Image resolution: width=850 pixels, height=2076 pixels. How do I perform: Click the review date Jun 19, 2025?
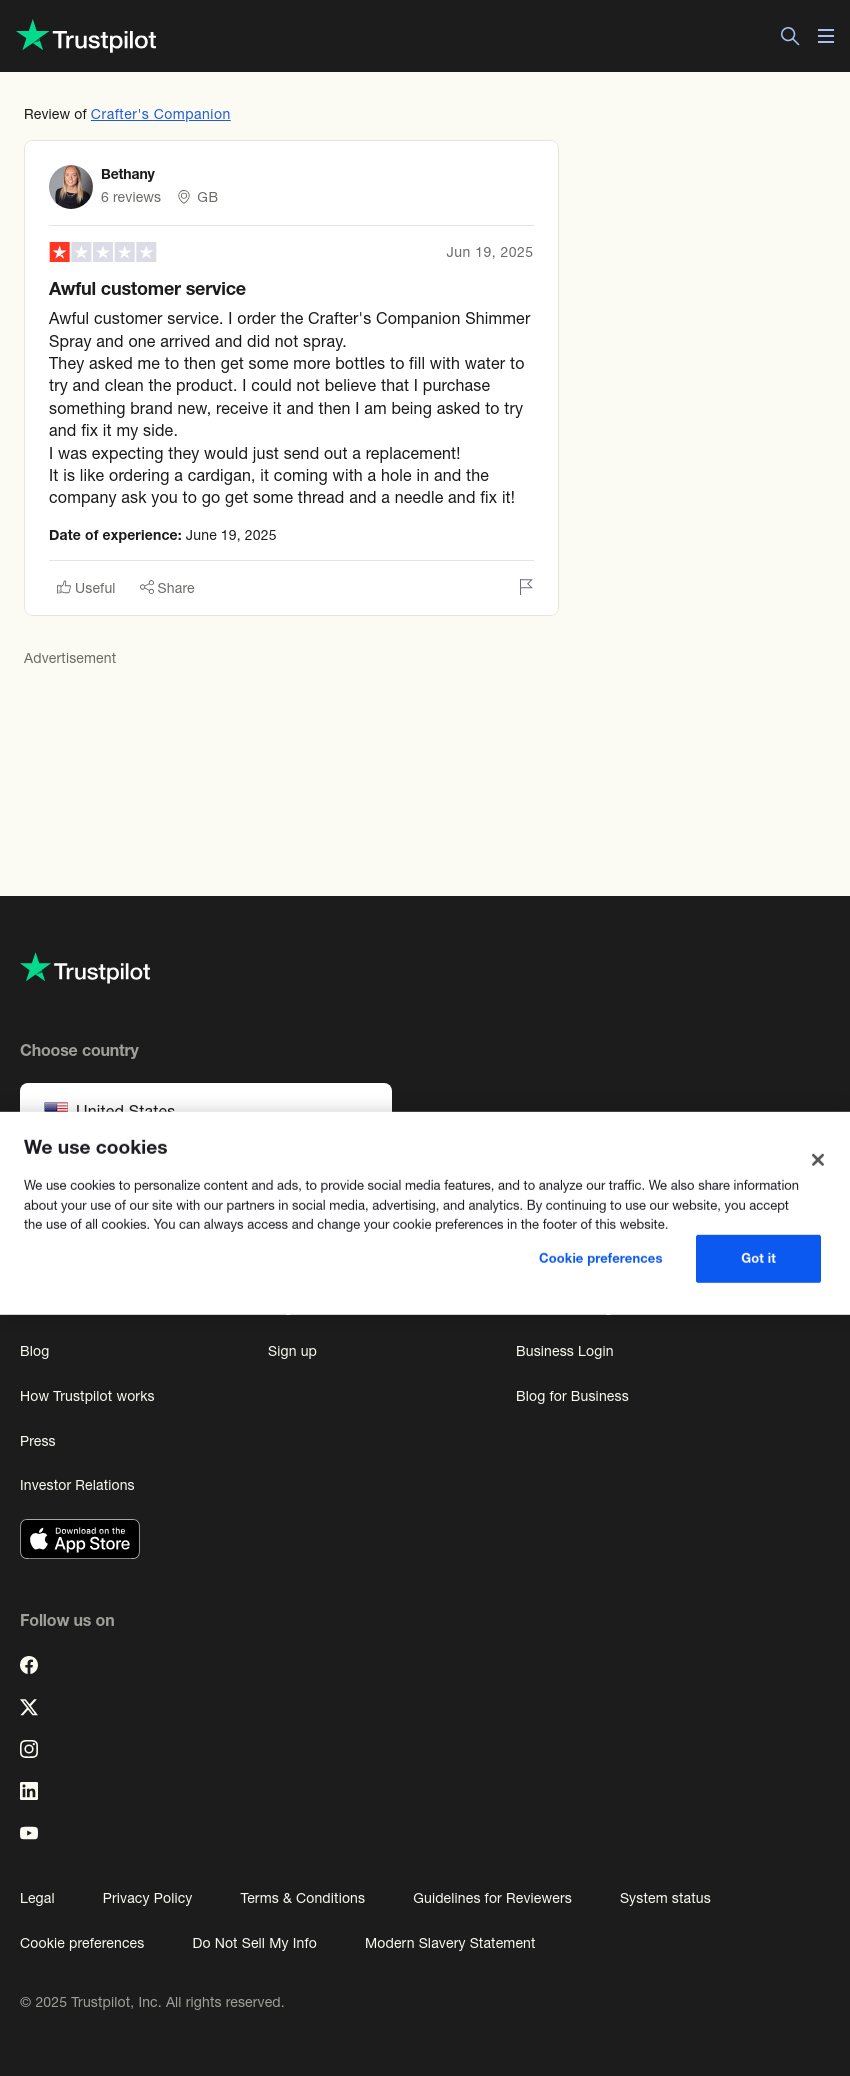pyautogui.click(x=489, y=252)
